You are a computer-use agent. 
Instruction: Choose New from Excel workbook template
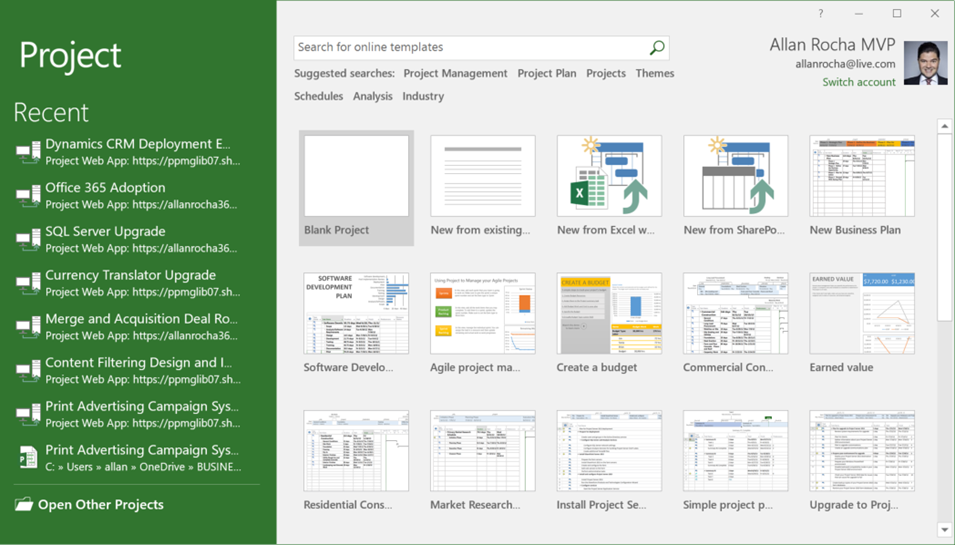(609, 188)
